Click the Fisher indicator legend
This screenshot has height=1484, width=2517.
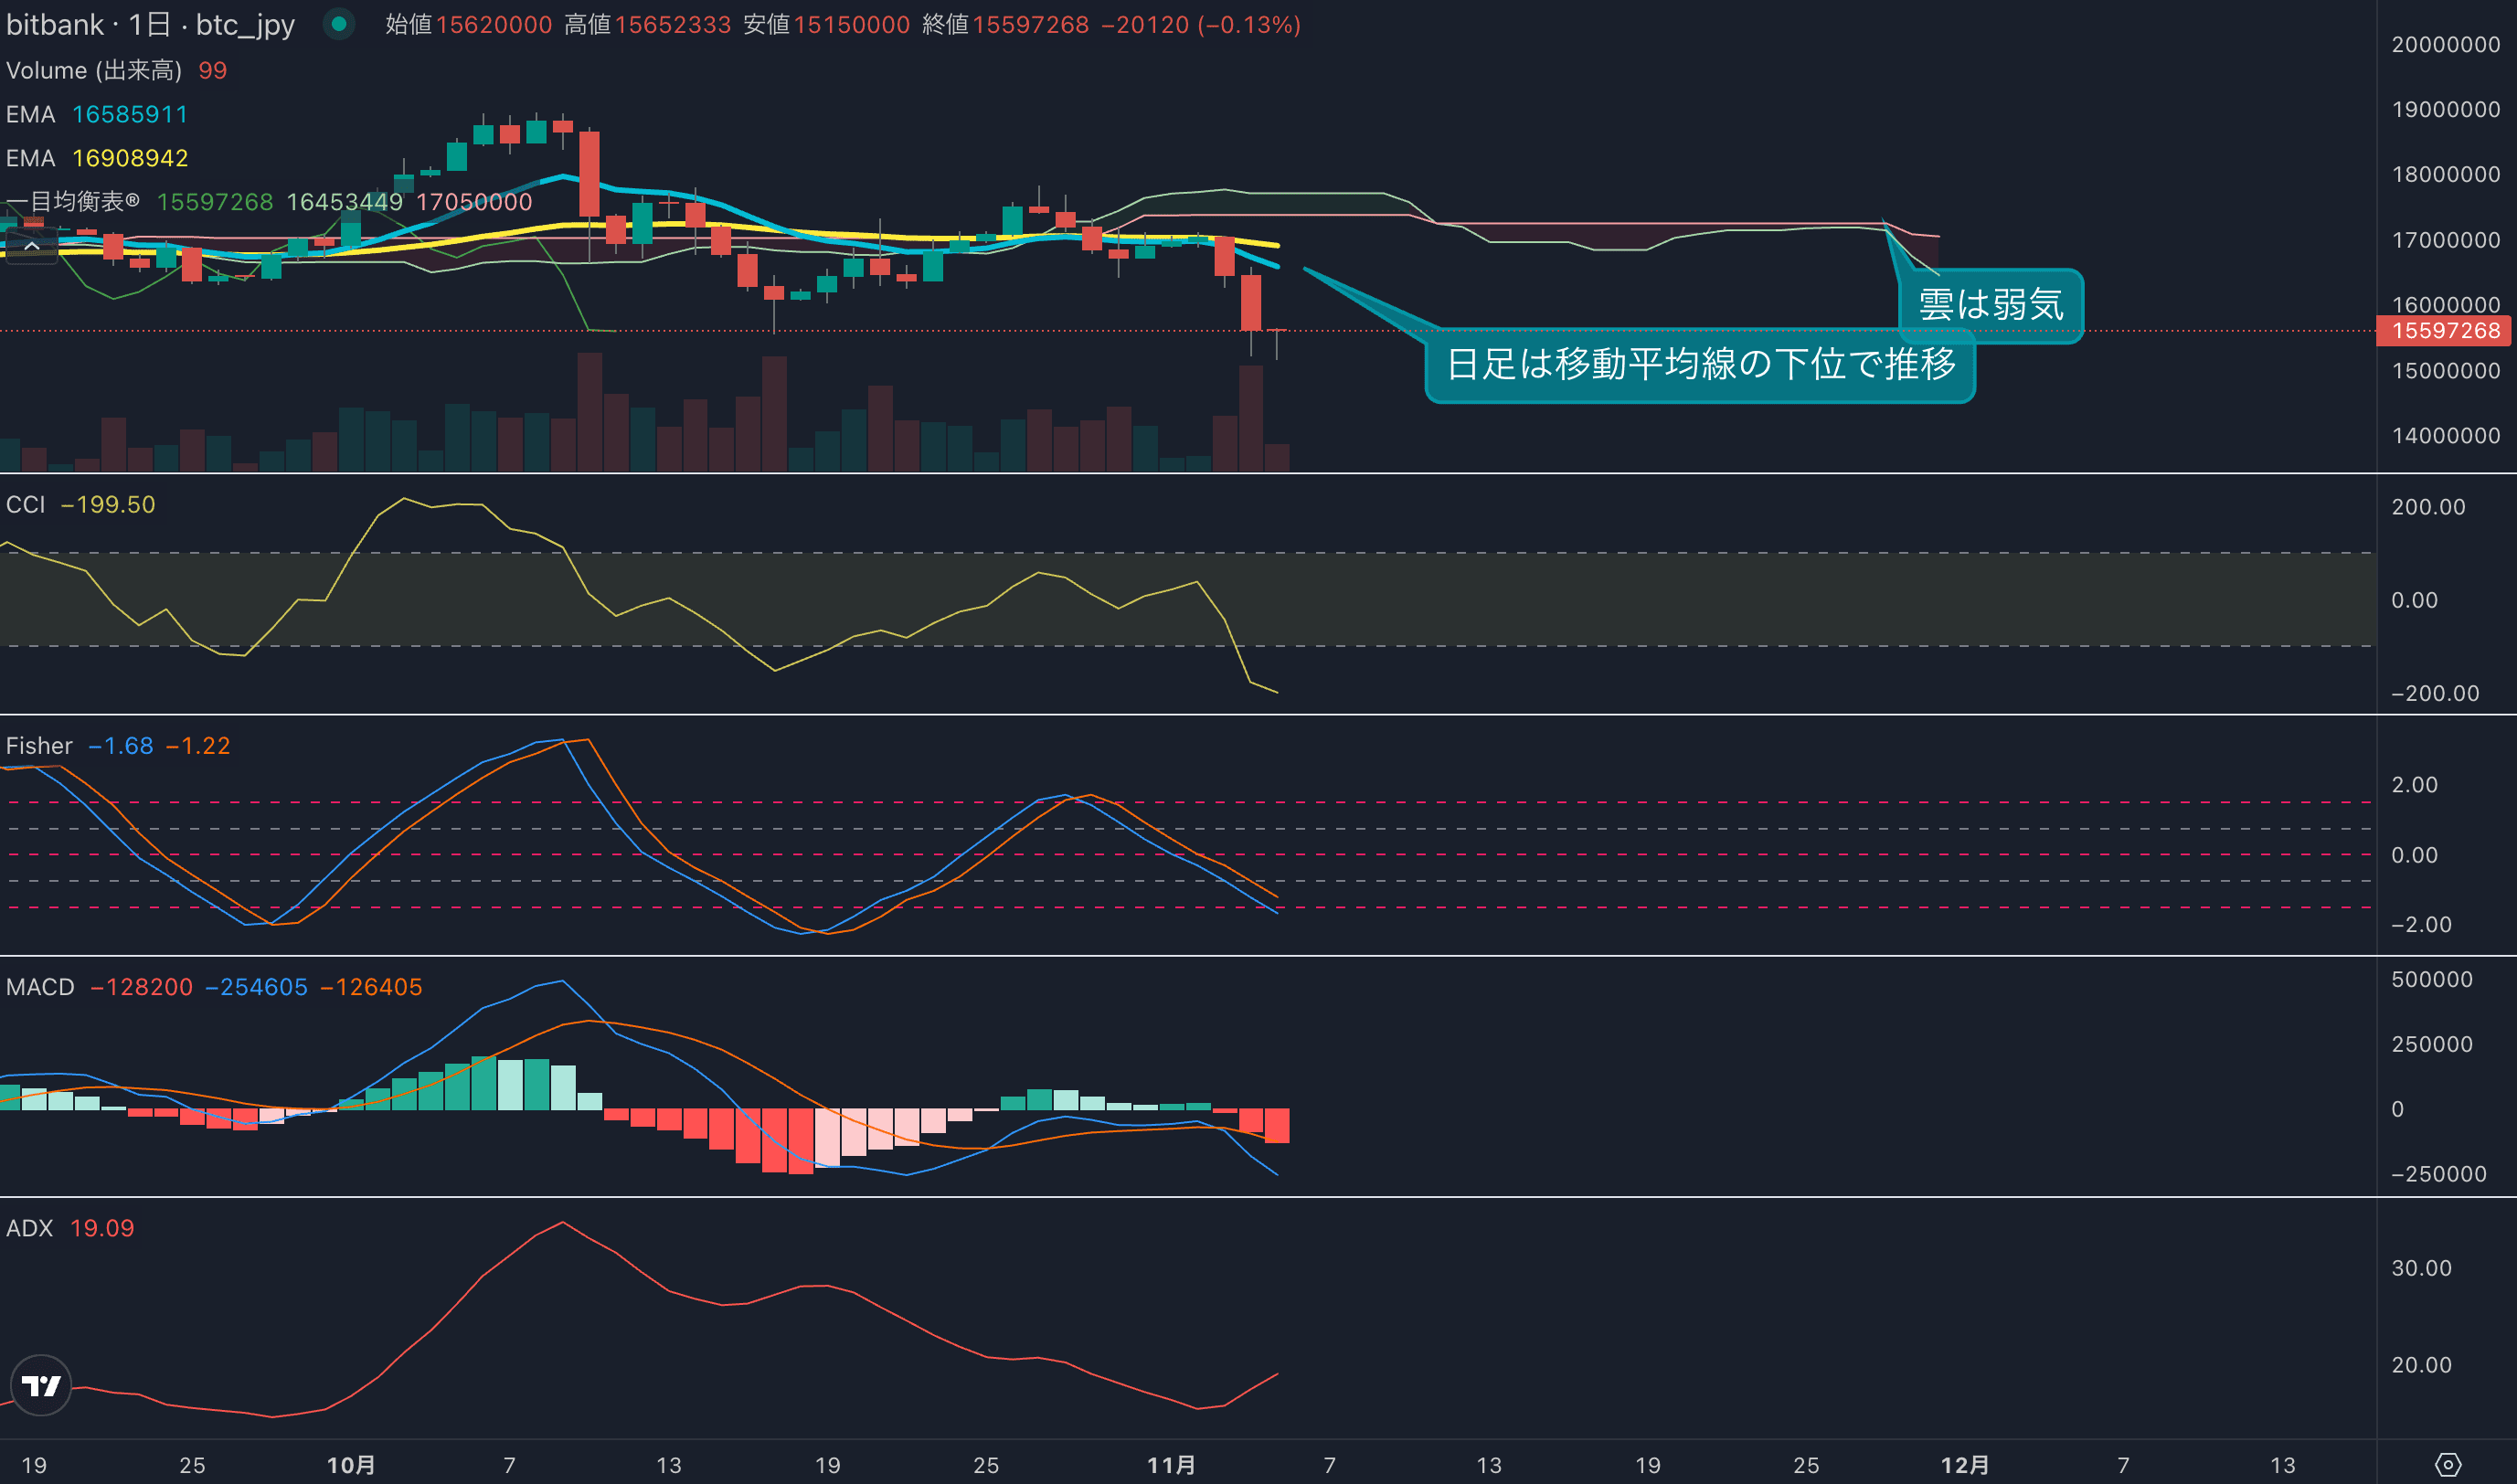[39, 746]
